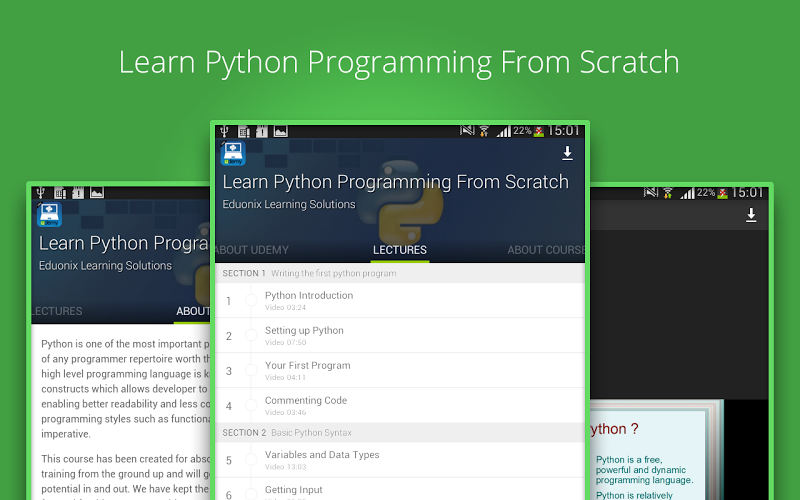Viewport: 800px width, 500px height.
Task: Tap USB icon in left phone status bar
Action: click(x=40, y=193)
